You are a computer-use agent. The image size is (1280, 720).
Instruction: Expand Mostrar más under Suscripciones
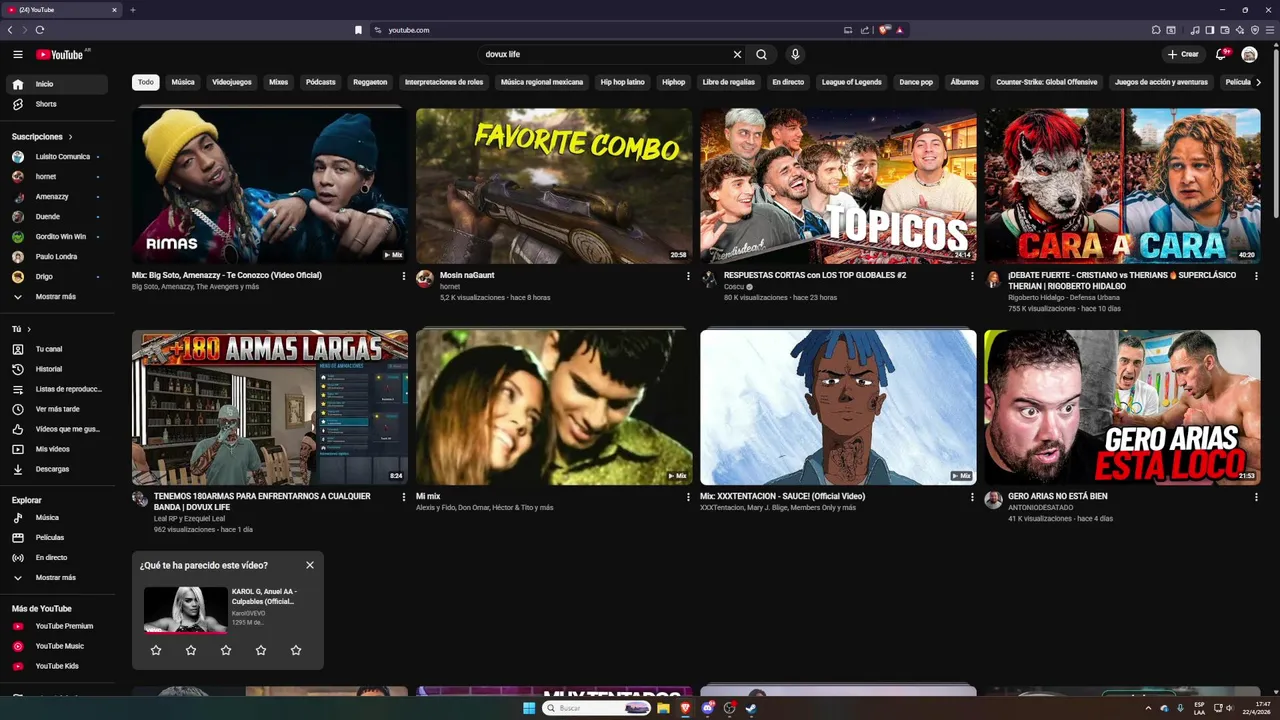(57, 297)
